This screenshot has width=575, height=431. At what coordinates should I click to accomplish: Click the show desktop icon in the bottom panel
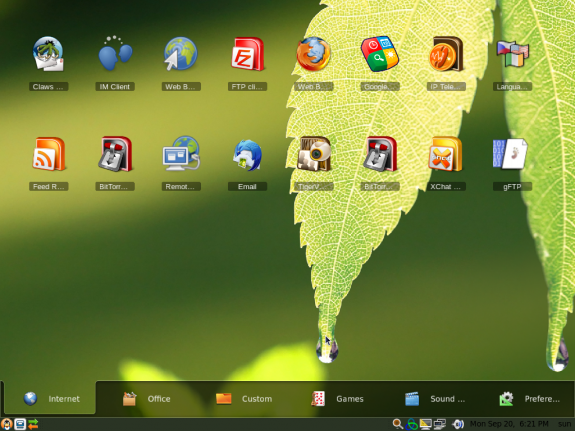[20, 424]
